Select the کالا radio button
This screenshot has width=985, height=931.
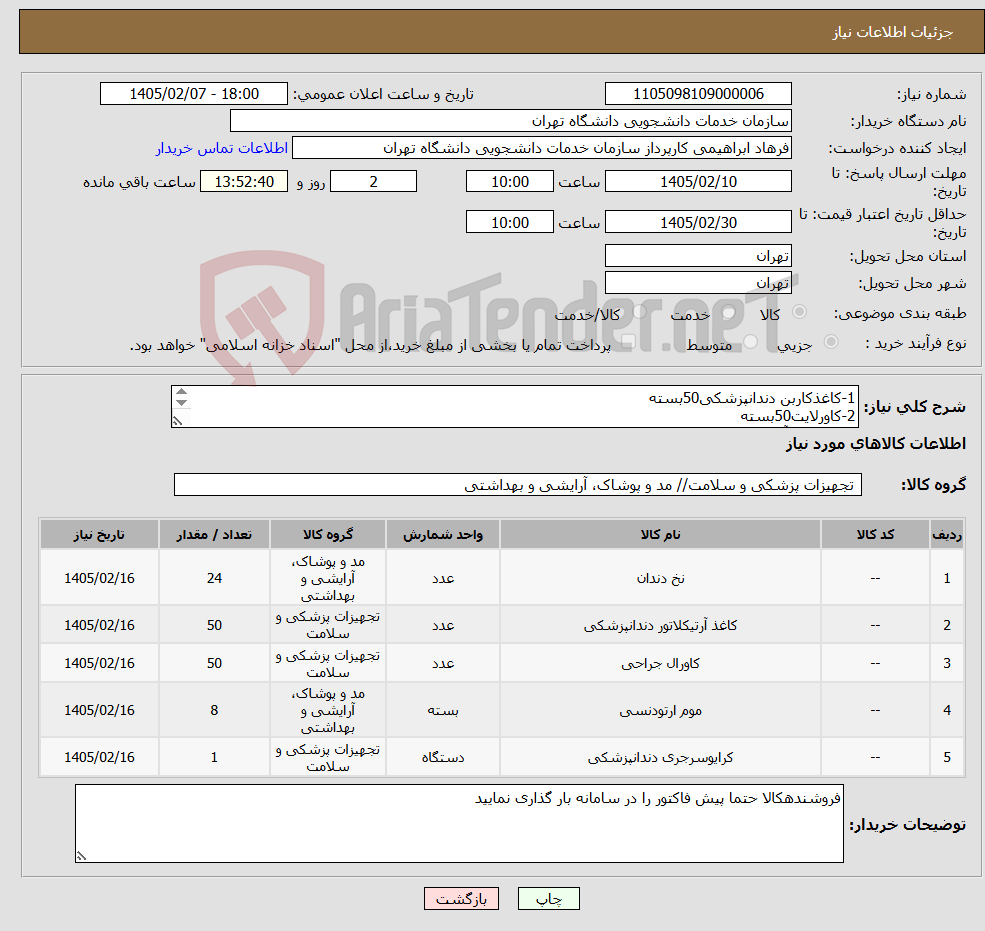pos(800,312)
